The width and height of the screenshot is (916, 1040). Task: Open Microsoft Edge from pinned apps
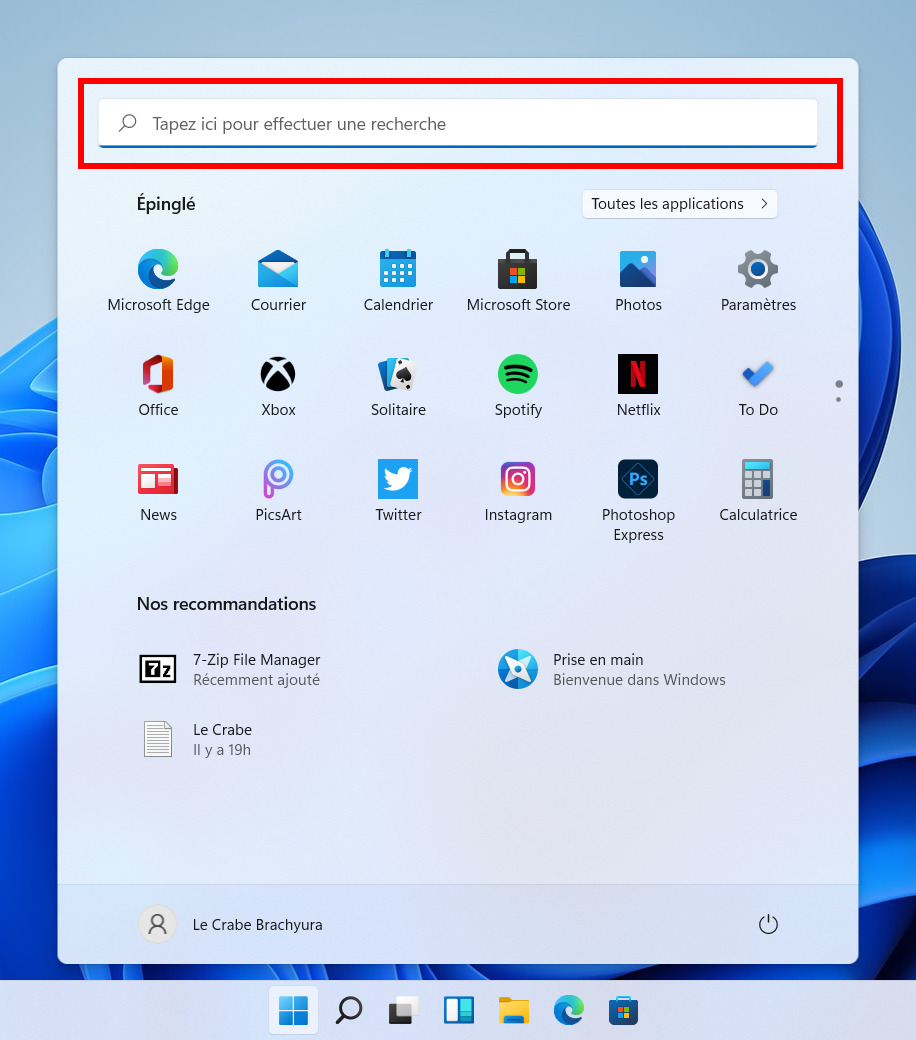pos(158,281)
